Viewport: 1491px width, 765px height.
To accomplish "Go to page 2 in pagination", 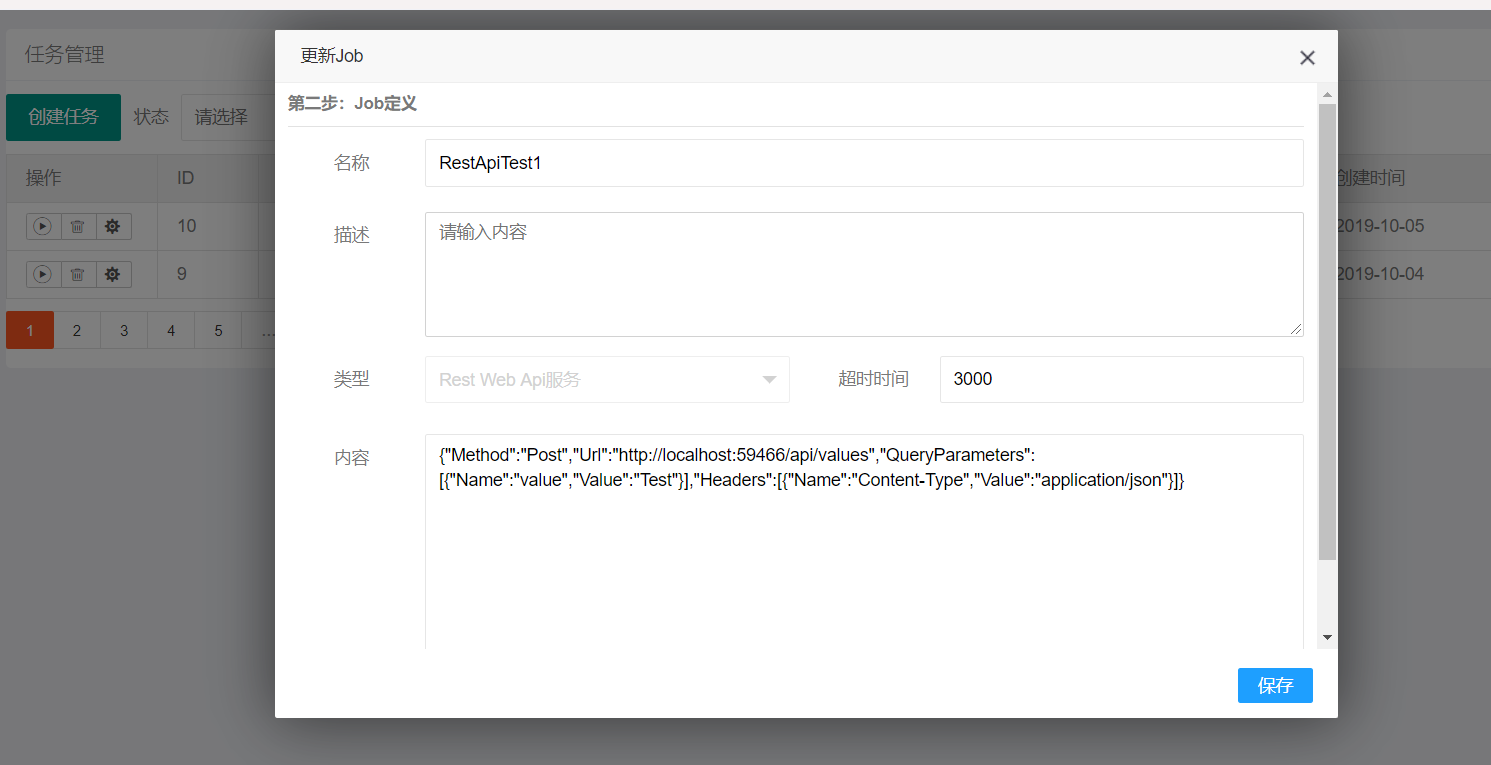I will click(77, 330).
